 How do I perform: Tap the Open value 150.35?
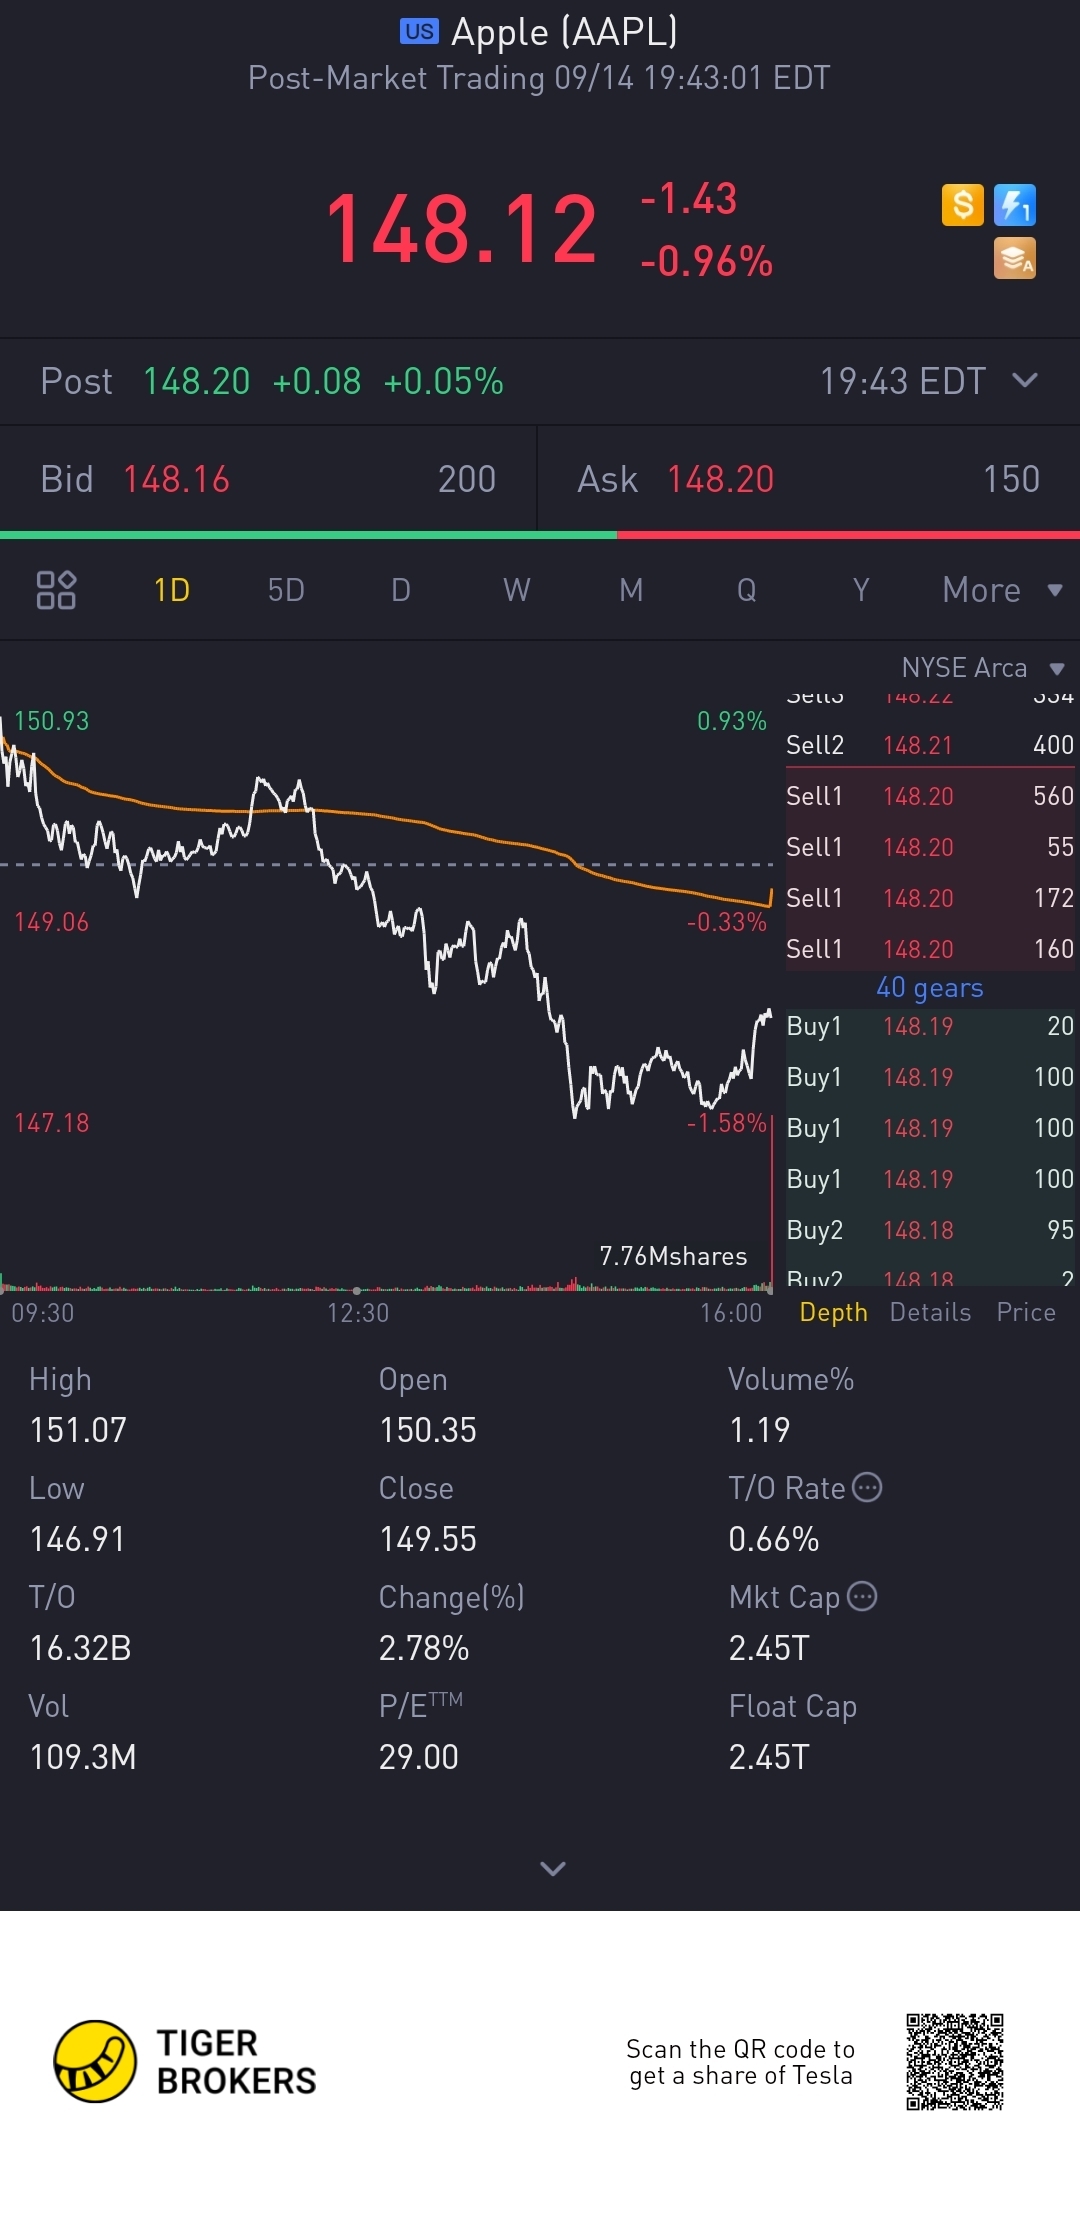pos(428,1430)
